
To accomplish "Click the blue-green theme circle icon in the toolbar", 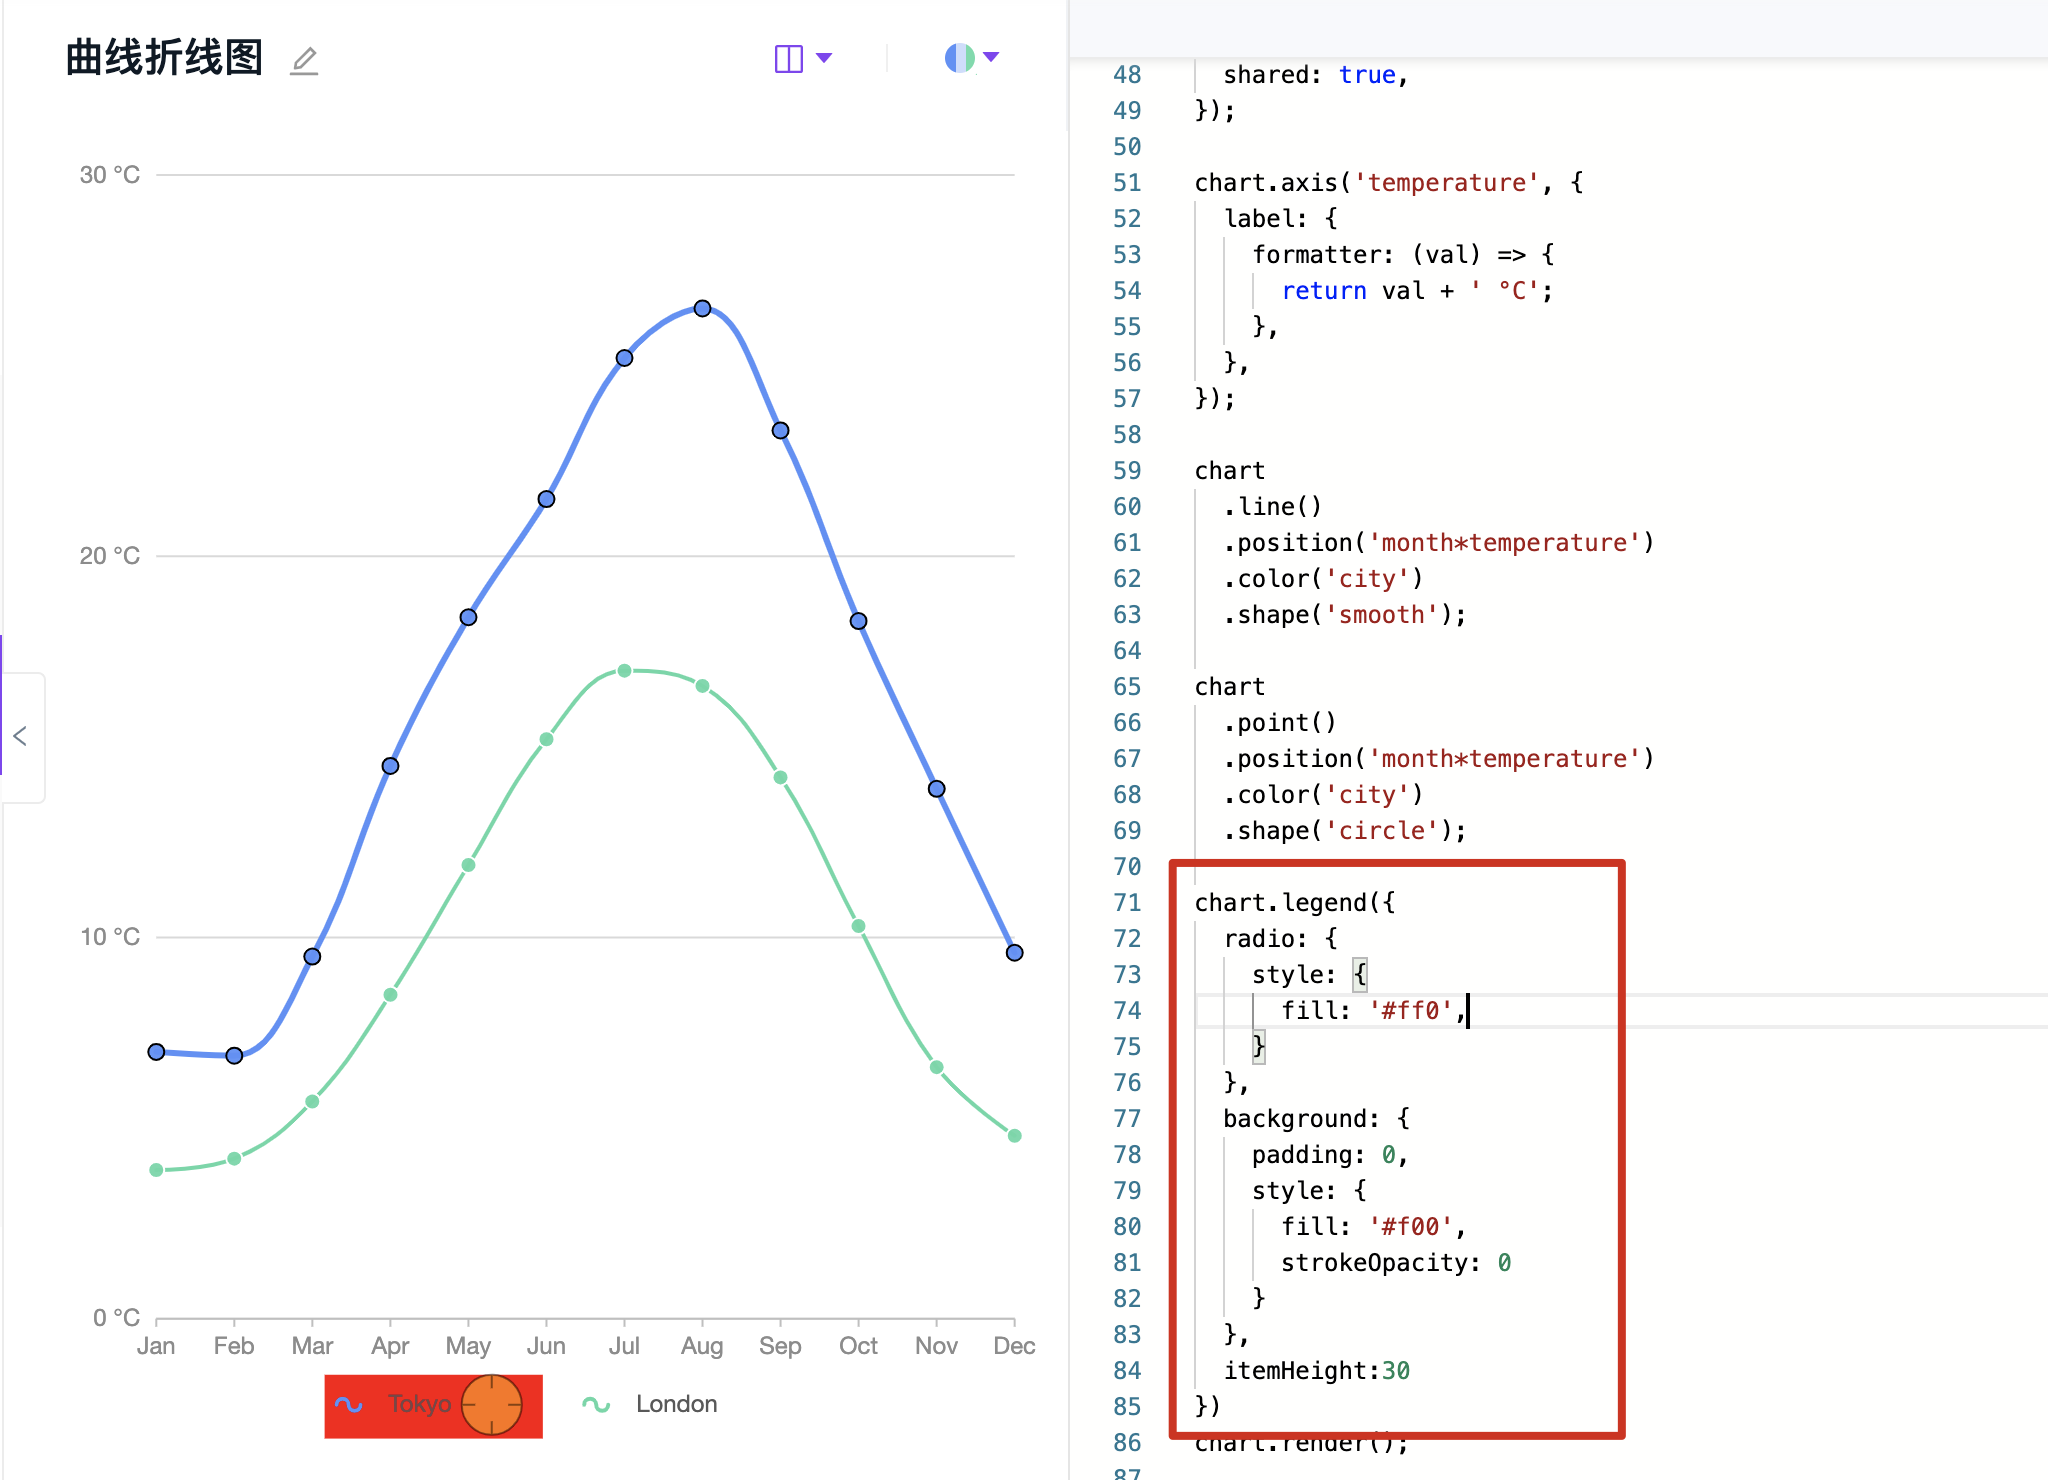I will pyautogui.click(x=959, y=57).
